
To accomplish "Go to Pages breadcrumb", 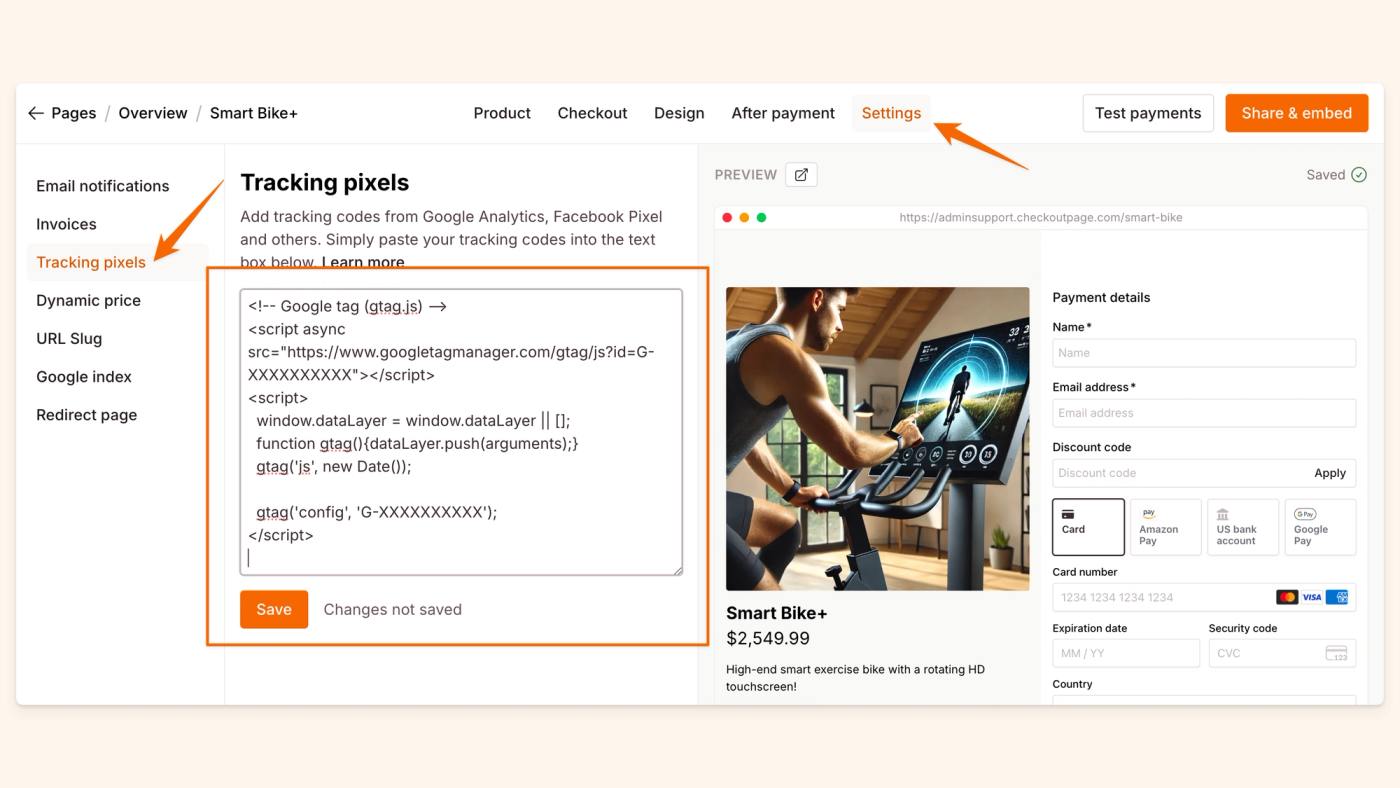I will pyautogui.click(x=74, y=113).
